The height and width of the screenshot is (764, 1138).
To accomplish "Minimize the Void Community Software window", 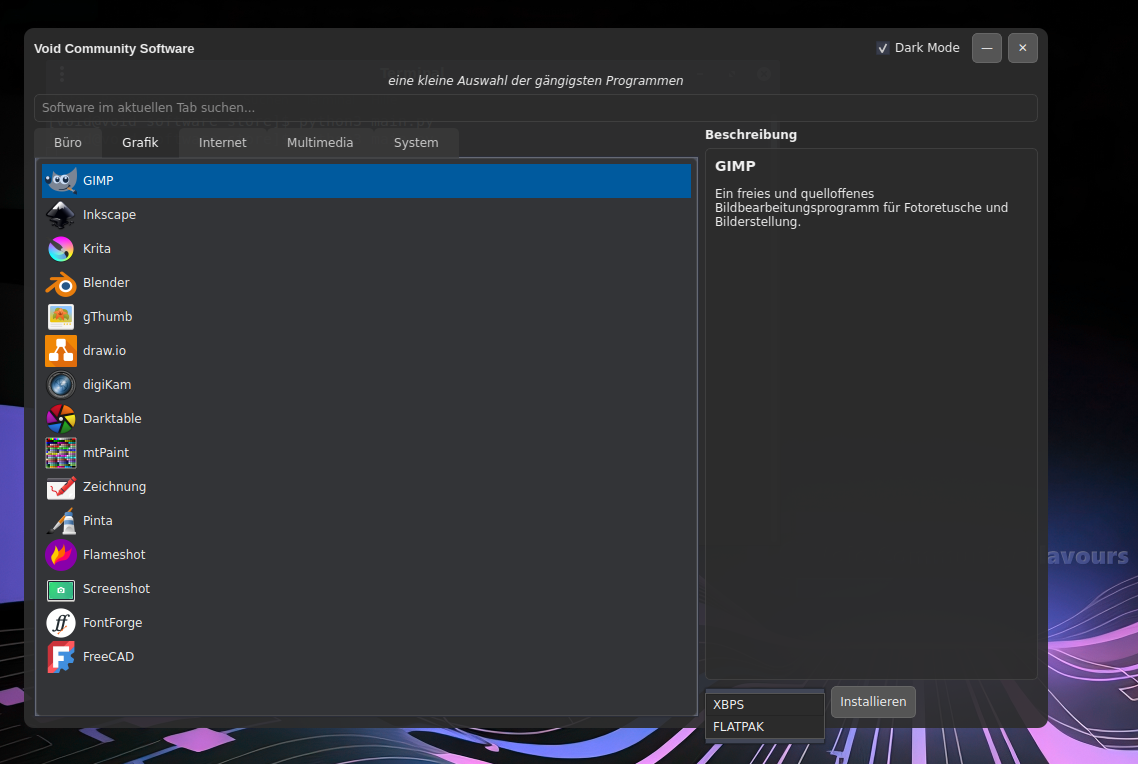I will click(x=986, y=48).
